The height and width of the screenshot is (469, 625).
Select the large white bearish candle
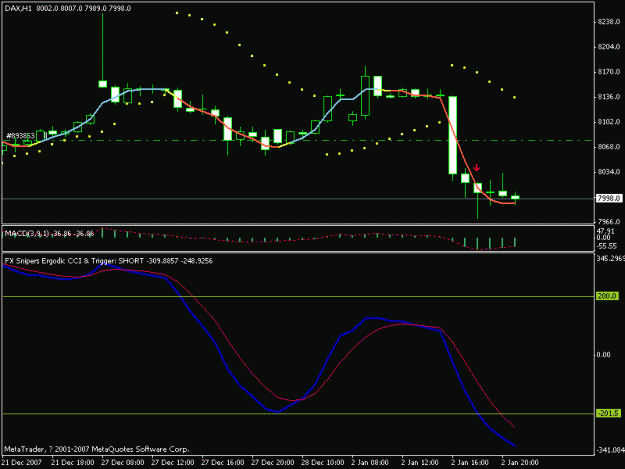[x=452, y=135]
